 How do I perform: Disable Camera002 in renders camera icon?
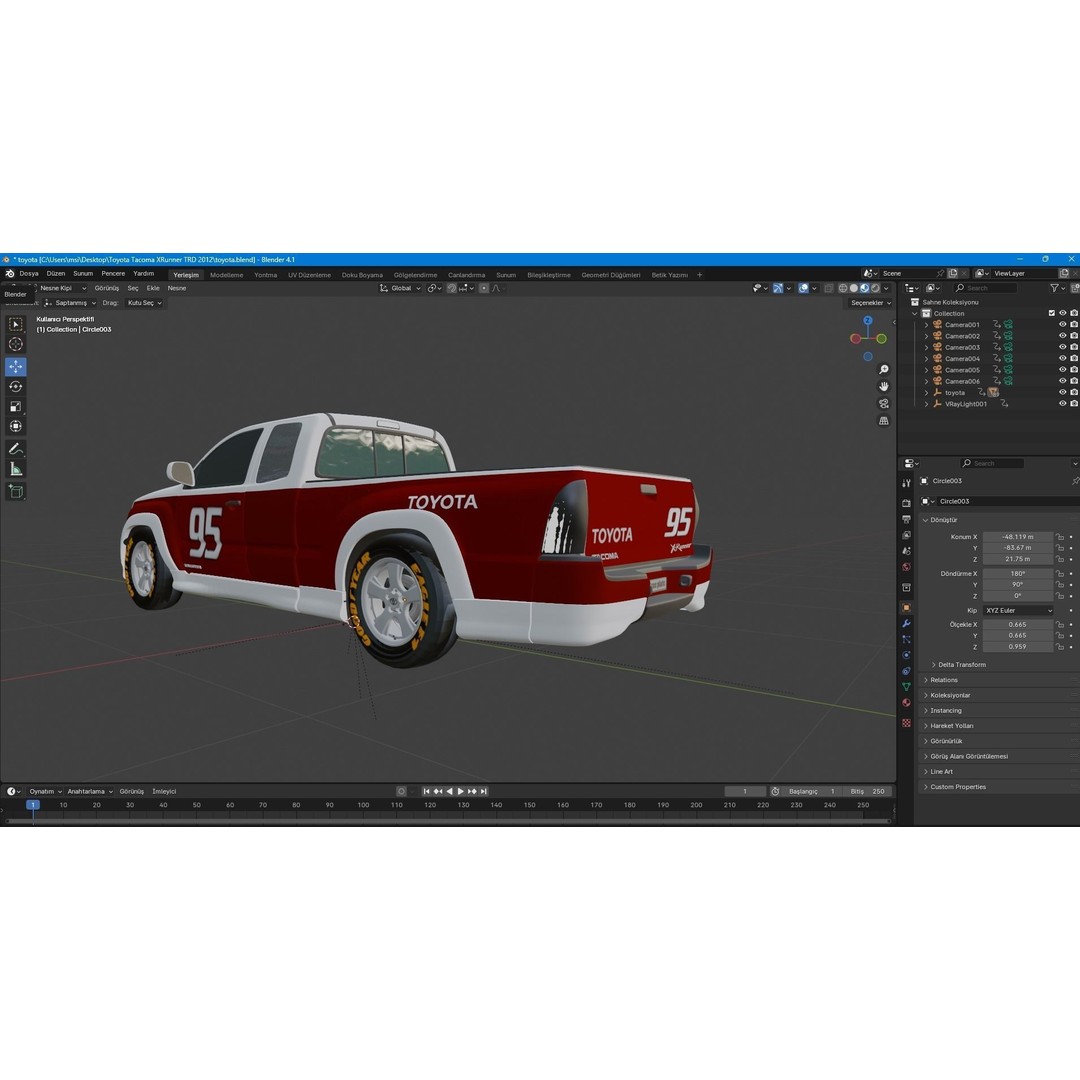tap(1074, 336)
